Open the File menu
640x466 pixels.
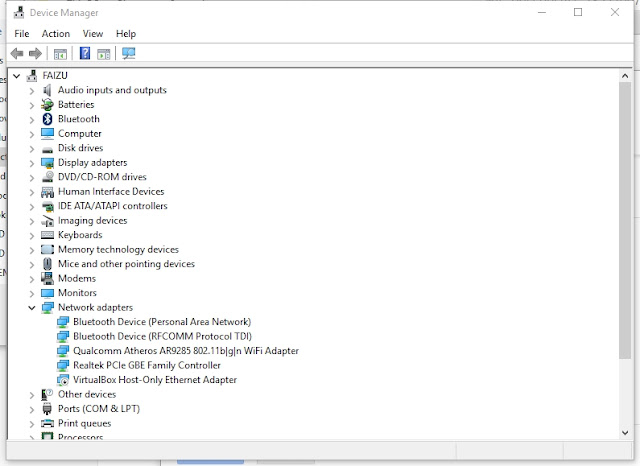click(x=22, y=33)
